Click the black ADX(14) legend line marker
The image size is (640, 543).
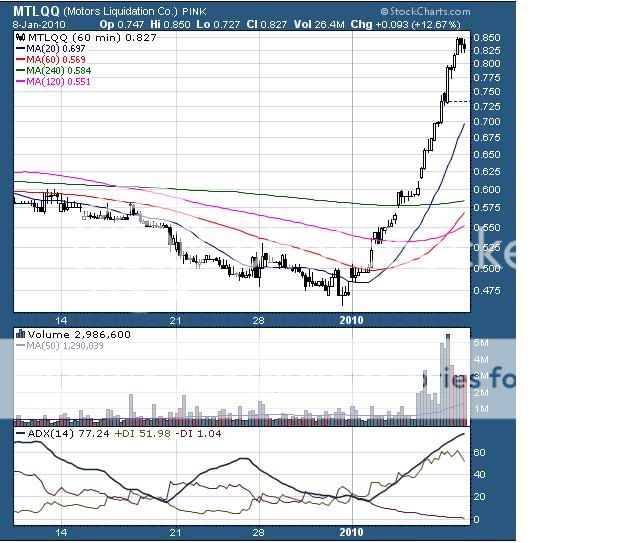click(22, 436)
